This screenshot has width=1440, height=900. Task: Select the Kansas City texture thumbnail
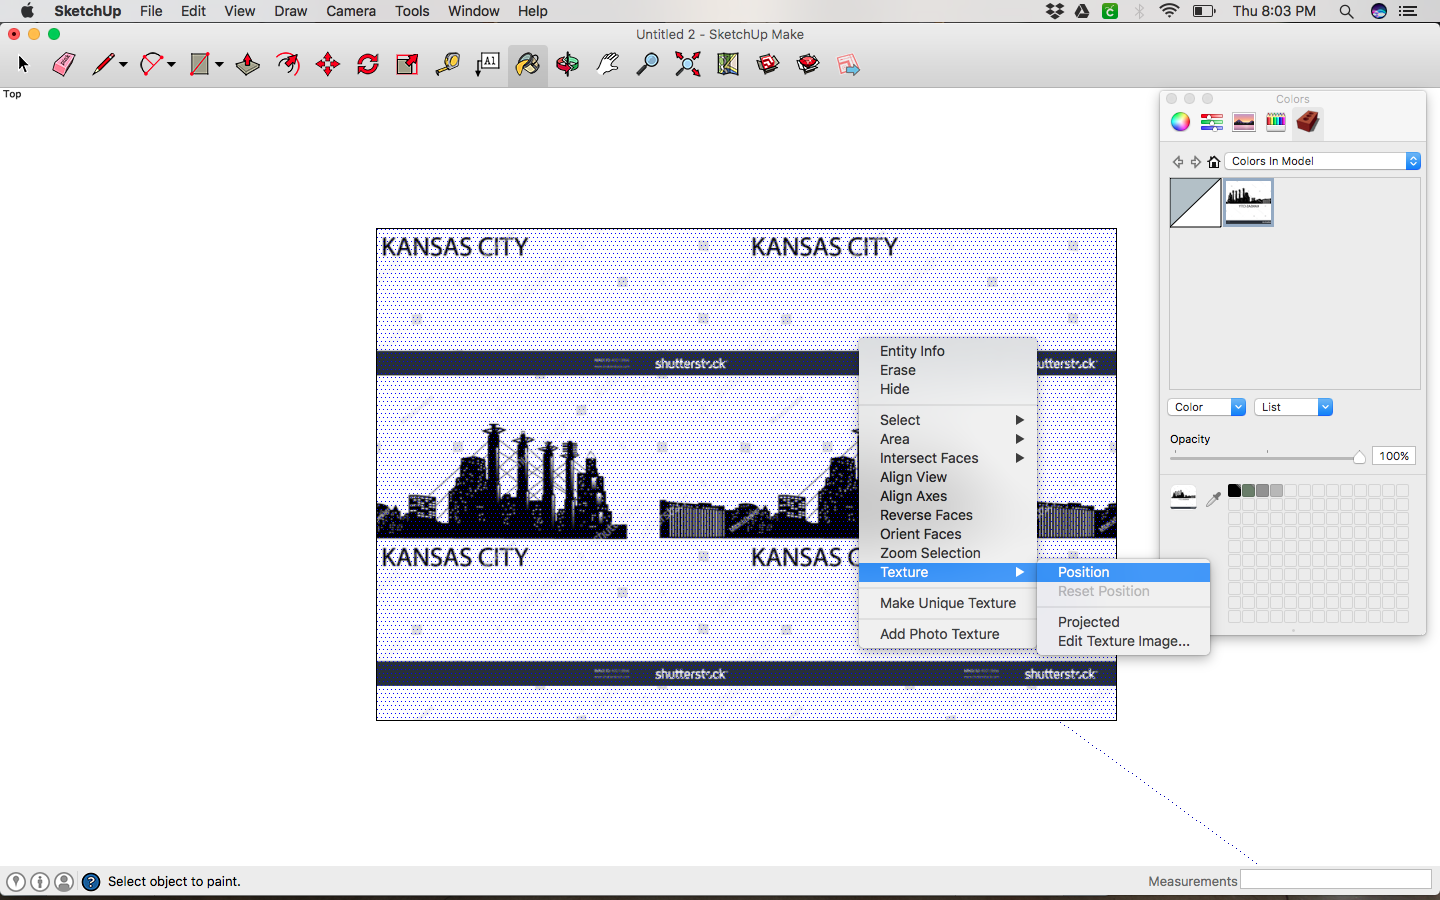click(x=1248, y=203)
